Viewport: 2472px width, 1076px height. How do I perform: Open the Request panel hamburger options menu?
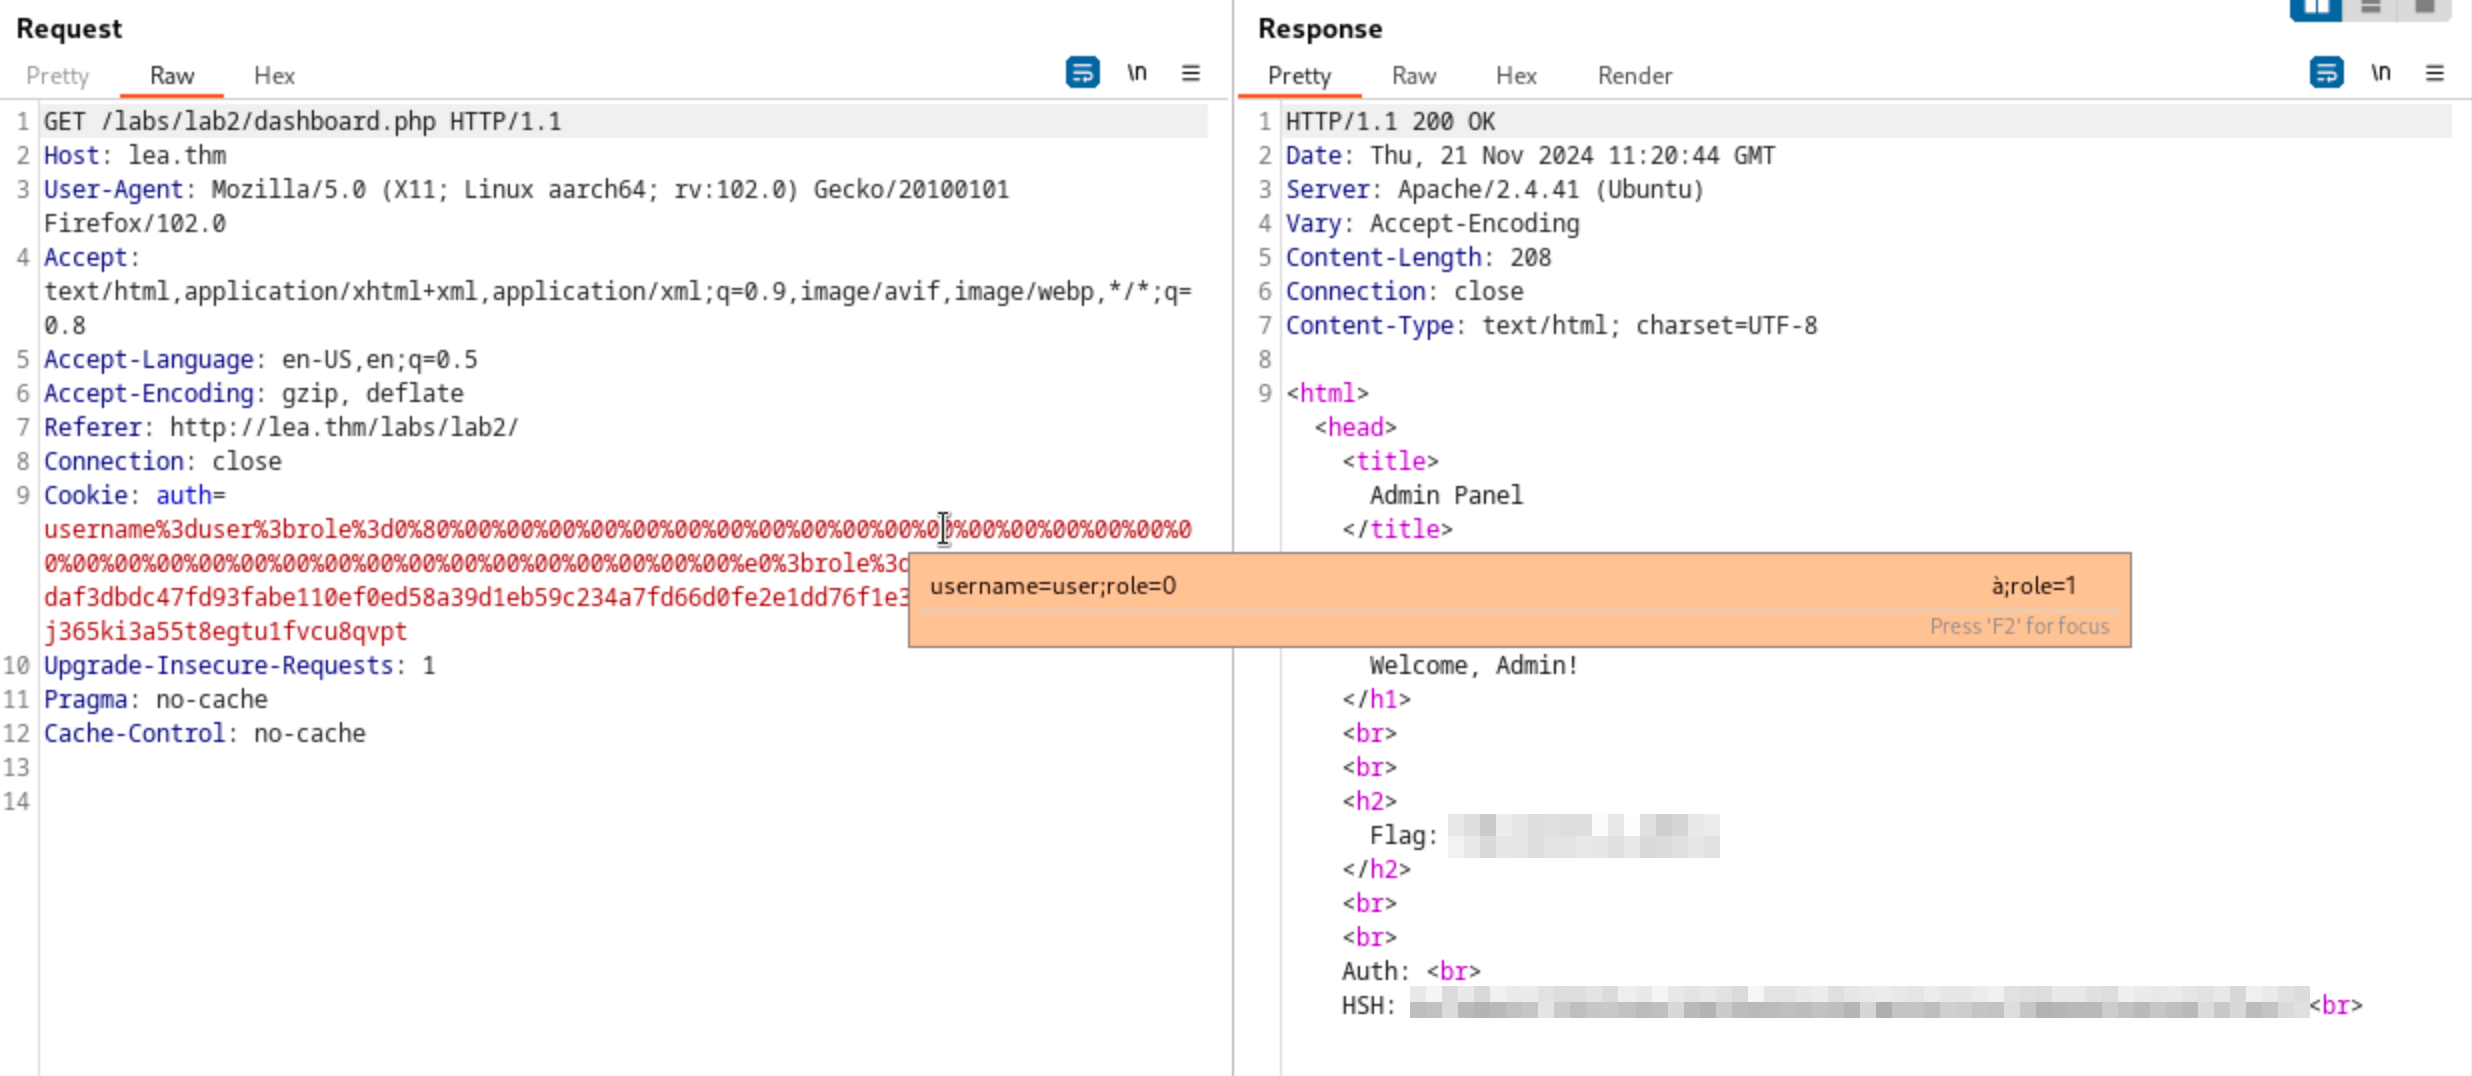click(x=1190, y=73)
